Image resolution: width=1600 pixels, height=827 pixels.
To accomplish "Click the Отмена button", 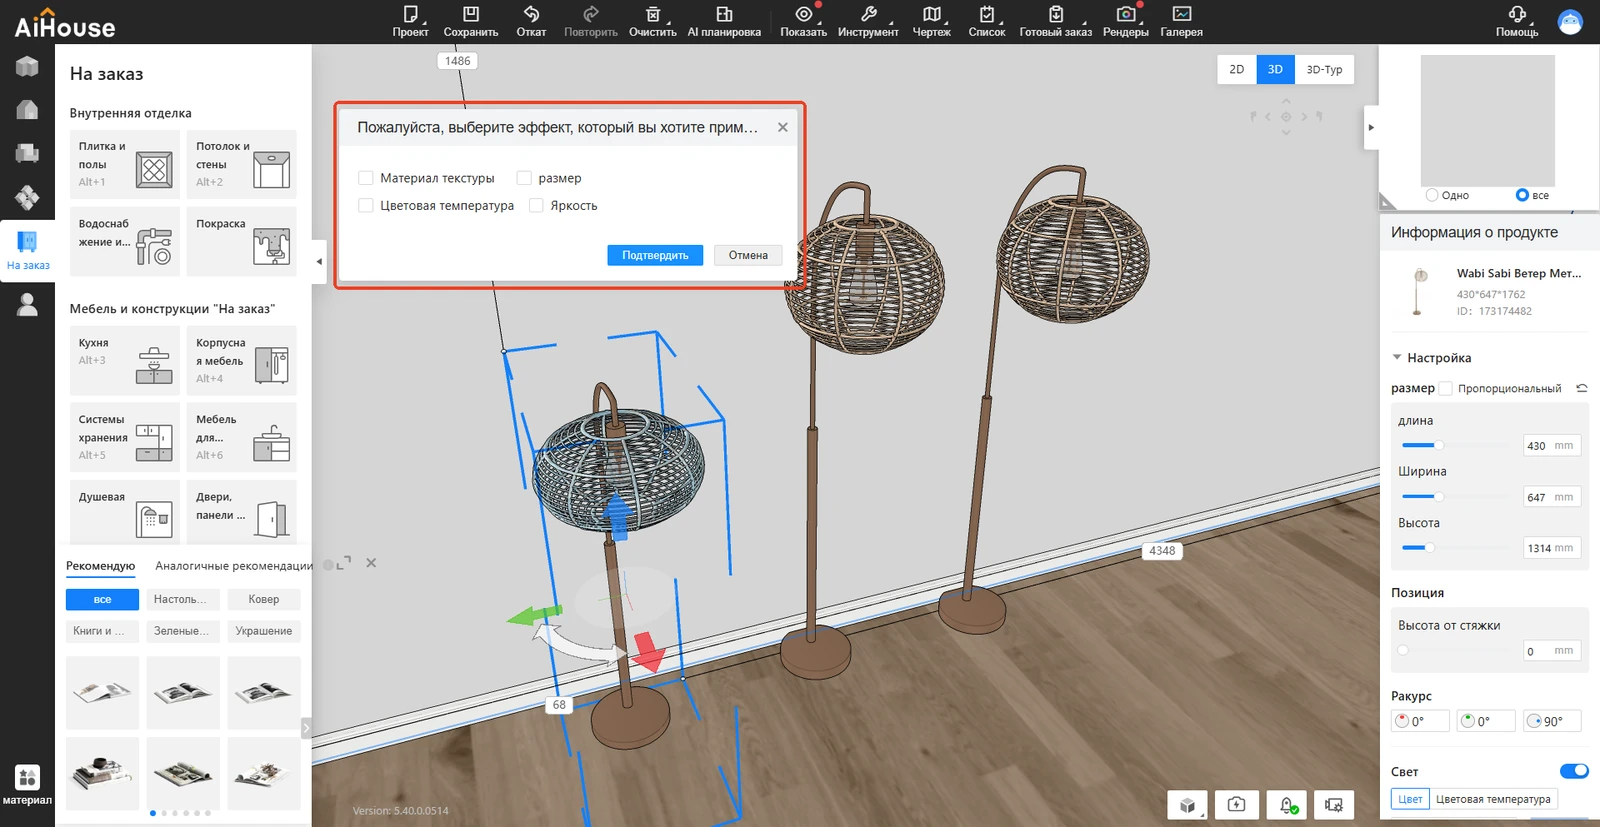I will (x=748, y=256).
